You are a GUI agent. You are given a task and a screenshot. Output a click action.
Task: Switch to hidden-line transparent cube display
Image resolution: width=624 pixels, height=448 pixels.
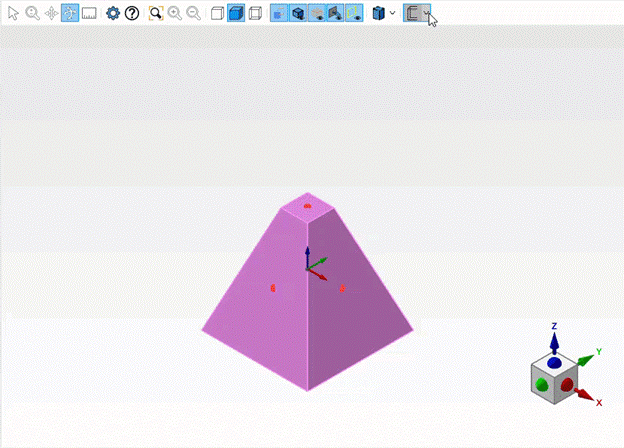pyautogui.click(x=255, y=13)
